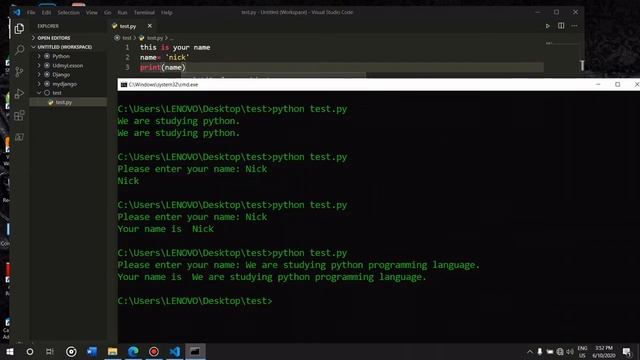Open network settings from the system tray
Image resolution: width=640 pixels, height=360 pixels.
[560, 351]
